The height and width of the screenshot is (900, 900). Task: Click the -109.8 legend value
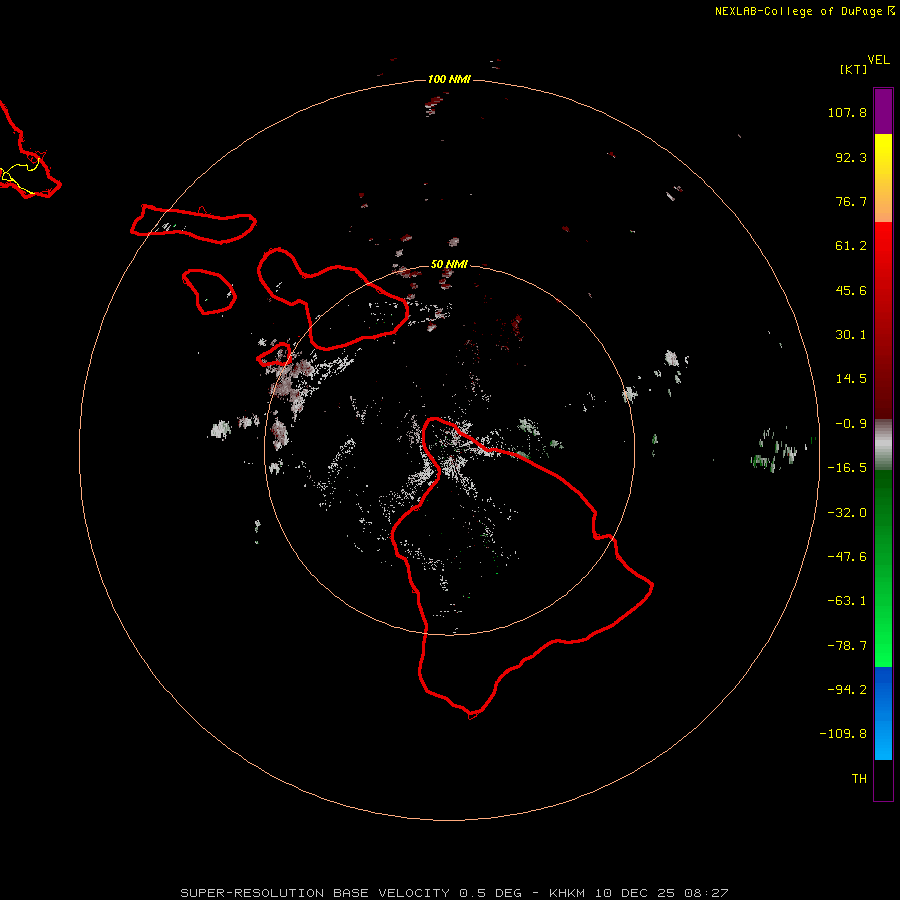pos(843,734)
